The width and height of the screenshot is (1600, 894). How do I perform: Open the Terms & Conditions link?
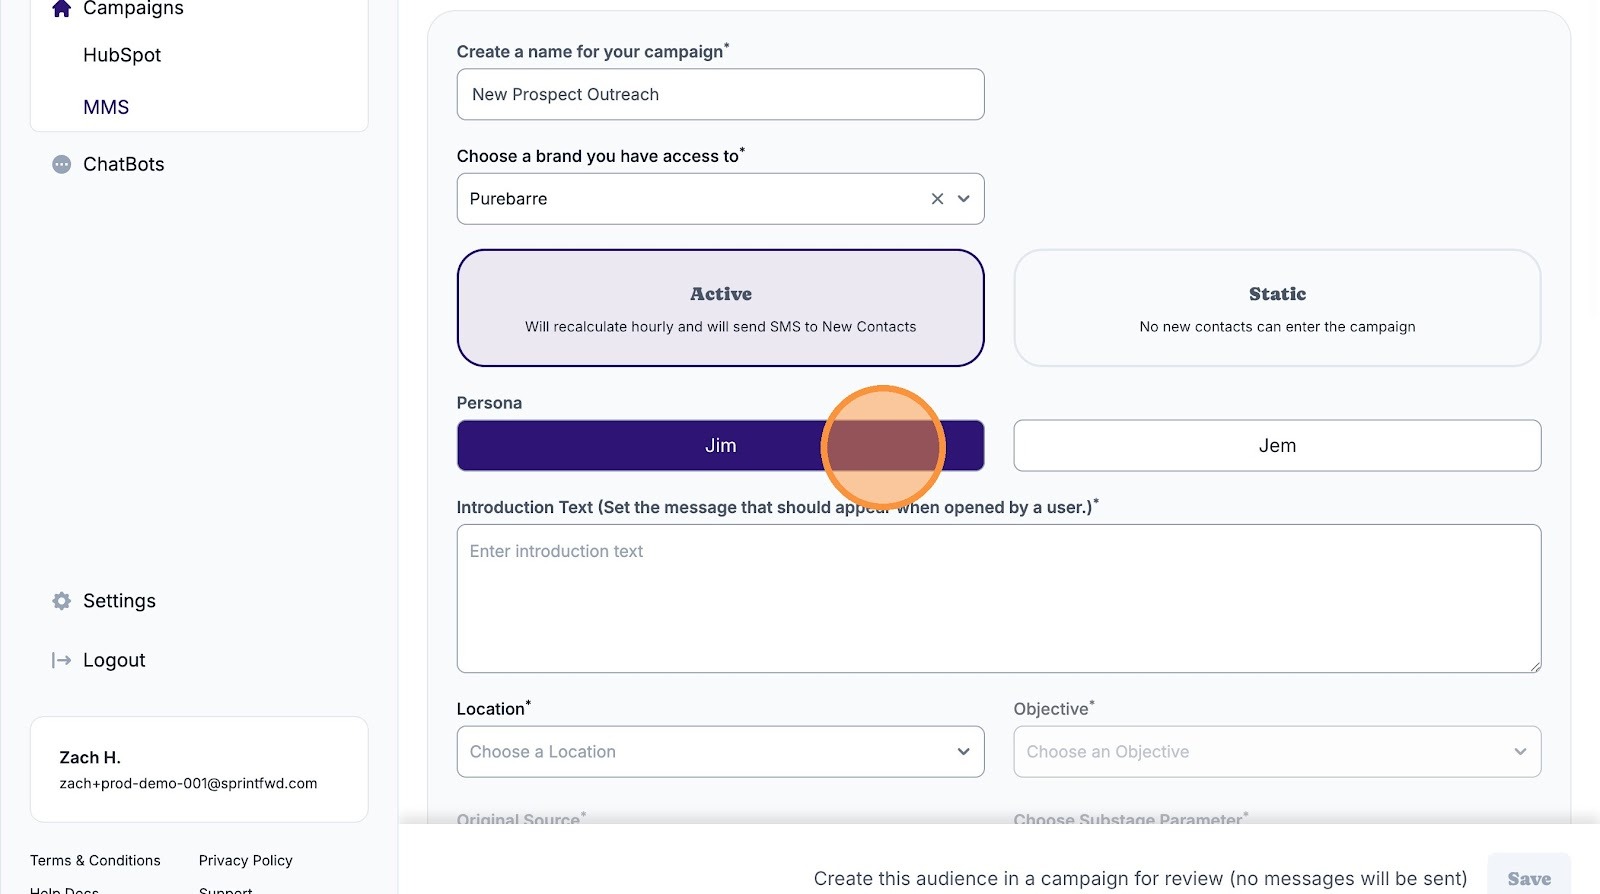(x=95, y=861)
